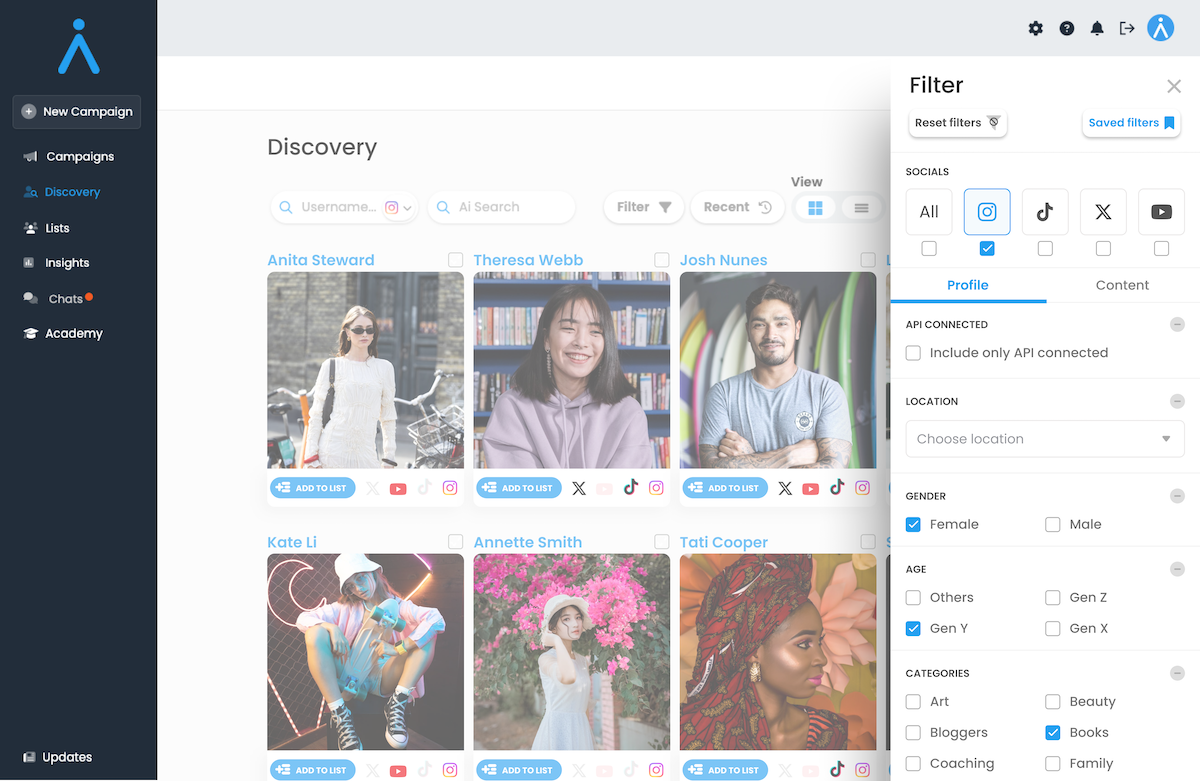Click the Reset filters button
The width and height of the screenshot is (1200, 781).
[957, 123]
